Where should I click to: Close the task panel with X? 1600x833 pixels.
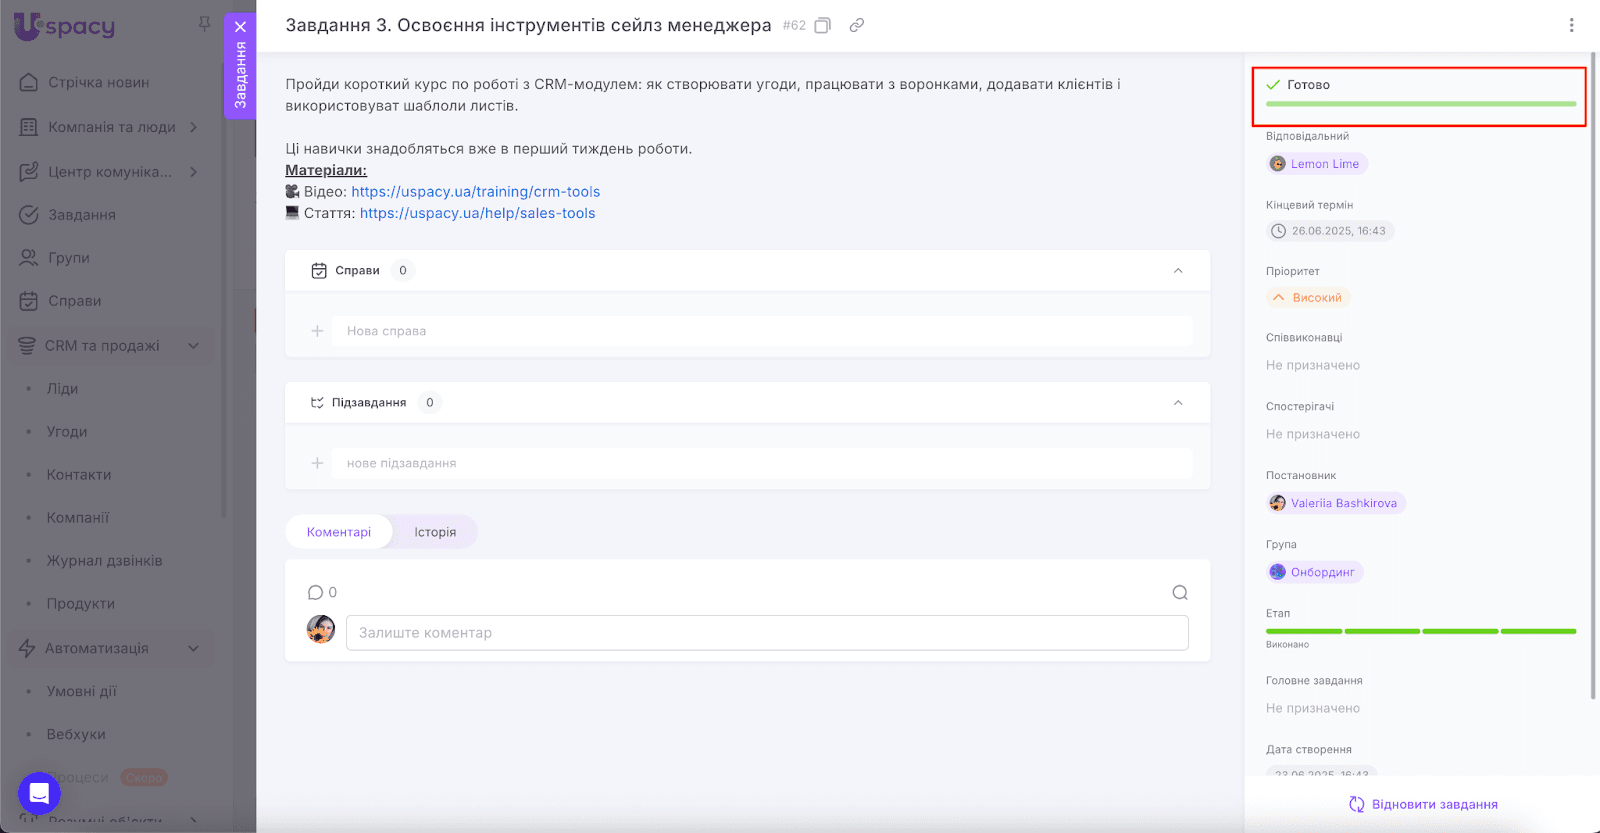tap(240, 27)
